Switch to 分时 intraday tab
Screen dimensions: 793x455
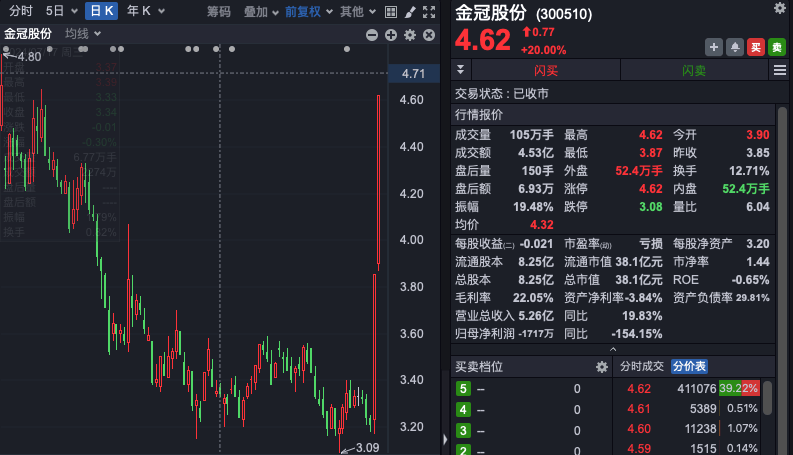pos(20,12)
